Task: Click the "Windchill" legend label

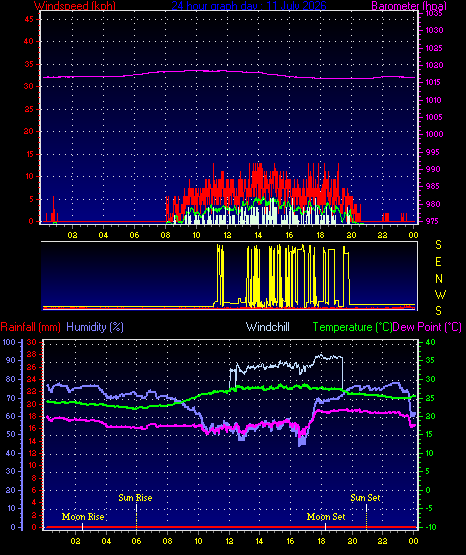Action: [x=268, y=327]
